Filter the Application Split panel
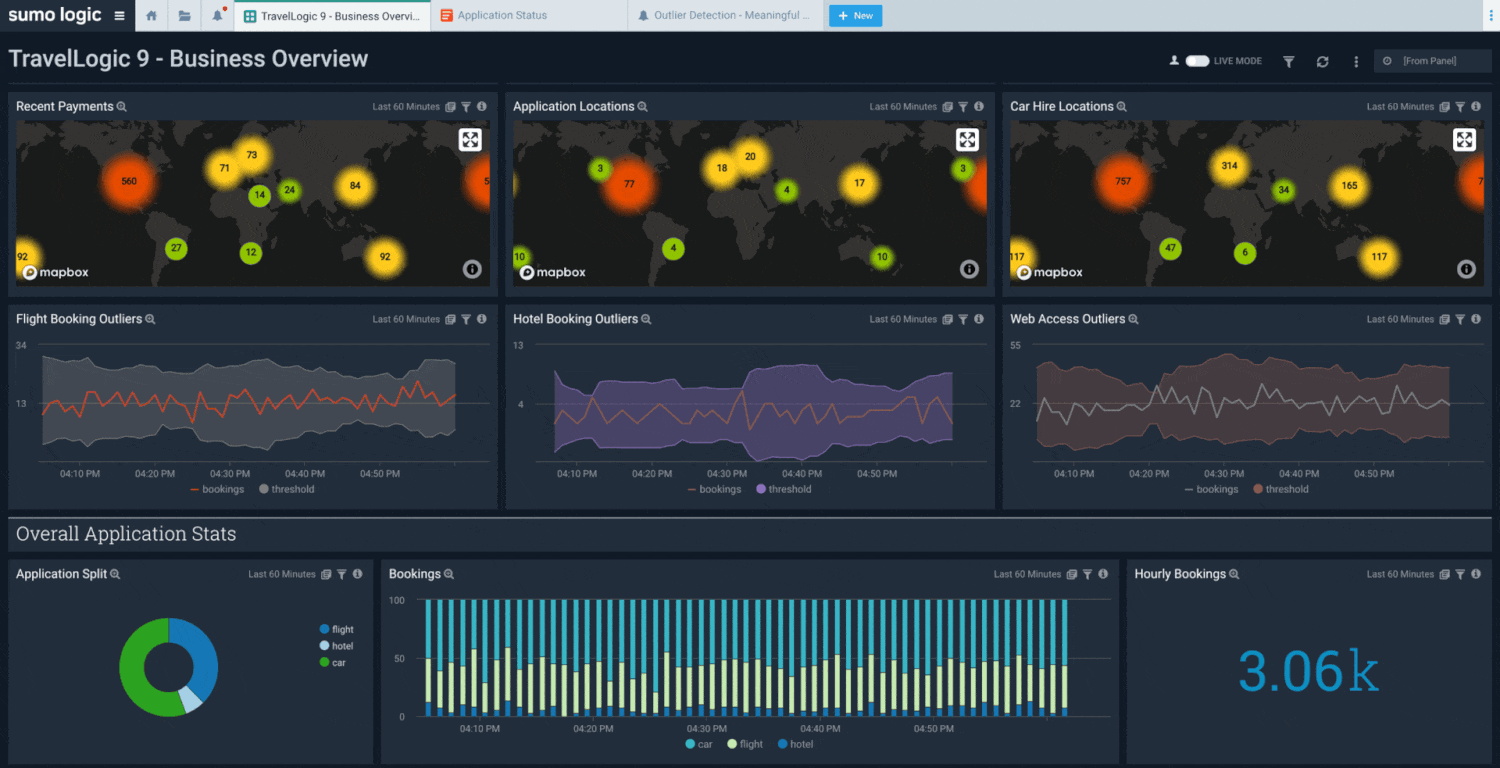Image resolution: width=1500 pixels, height=768 pixels. 342,575
